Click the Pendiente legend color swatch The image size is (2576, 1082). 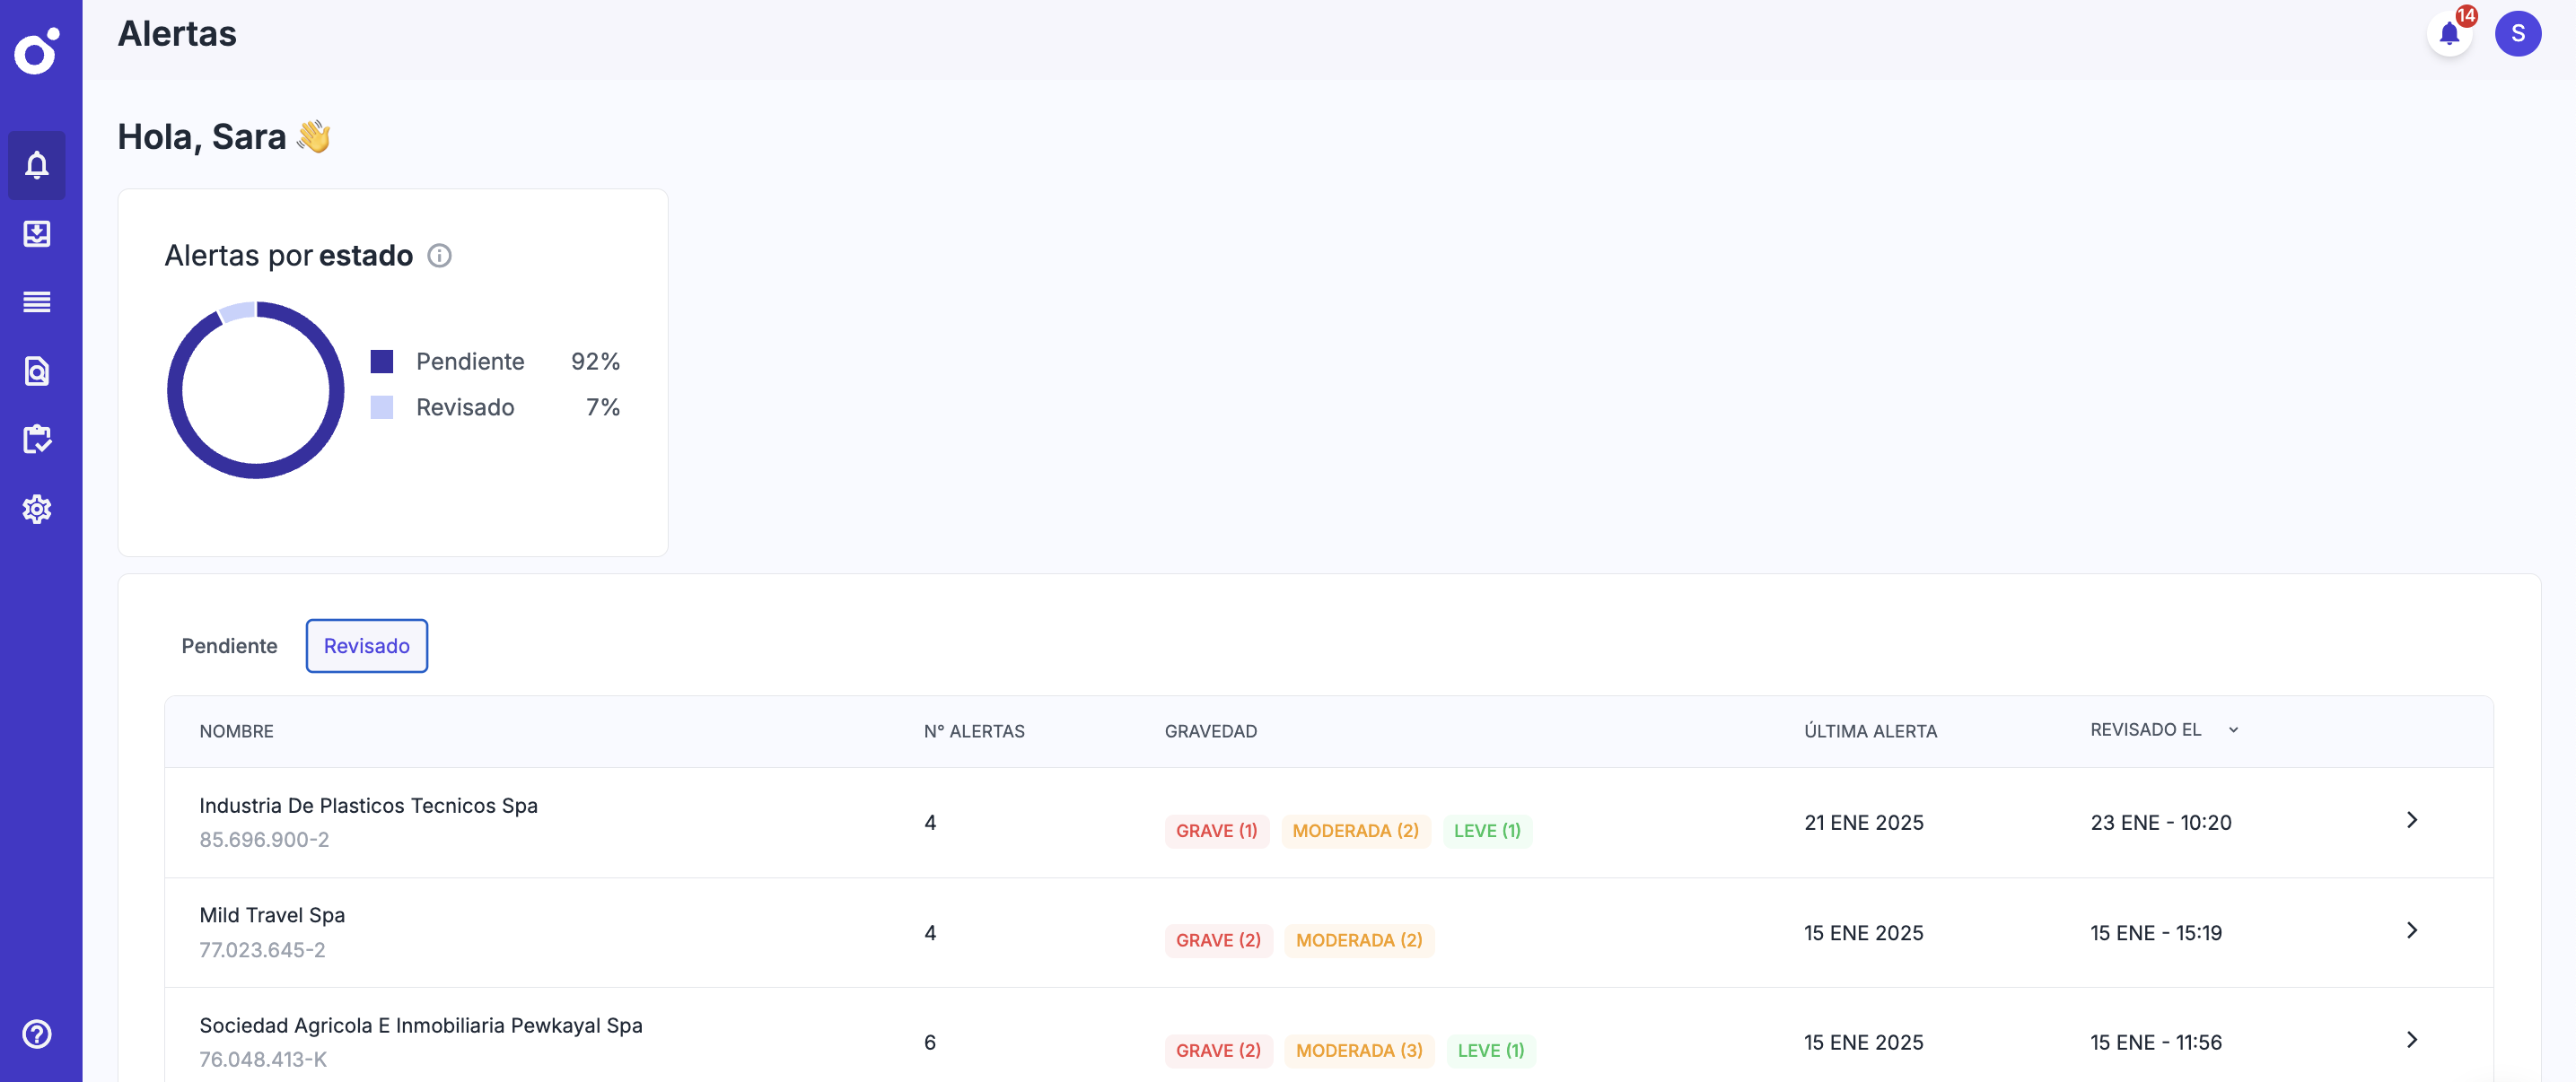pos(381,361)
